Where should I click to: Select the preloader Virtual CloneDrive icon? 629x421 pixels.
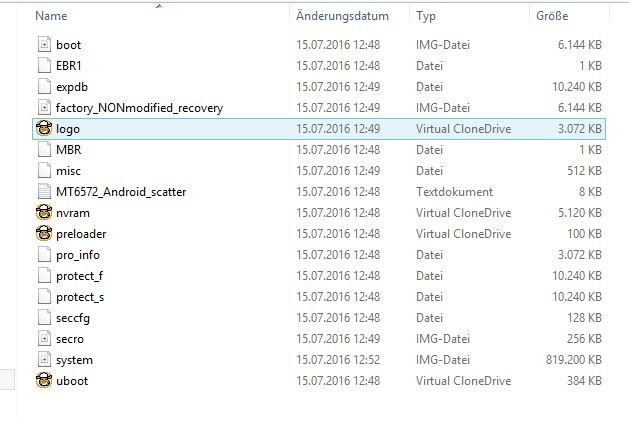pyautogui.click(x=44, y=234)
